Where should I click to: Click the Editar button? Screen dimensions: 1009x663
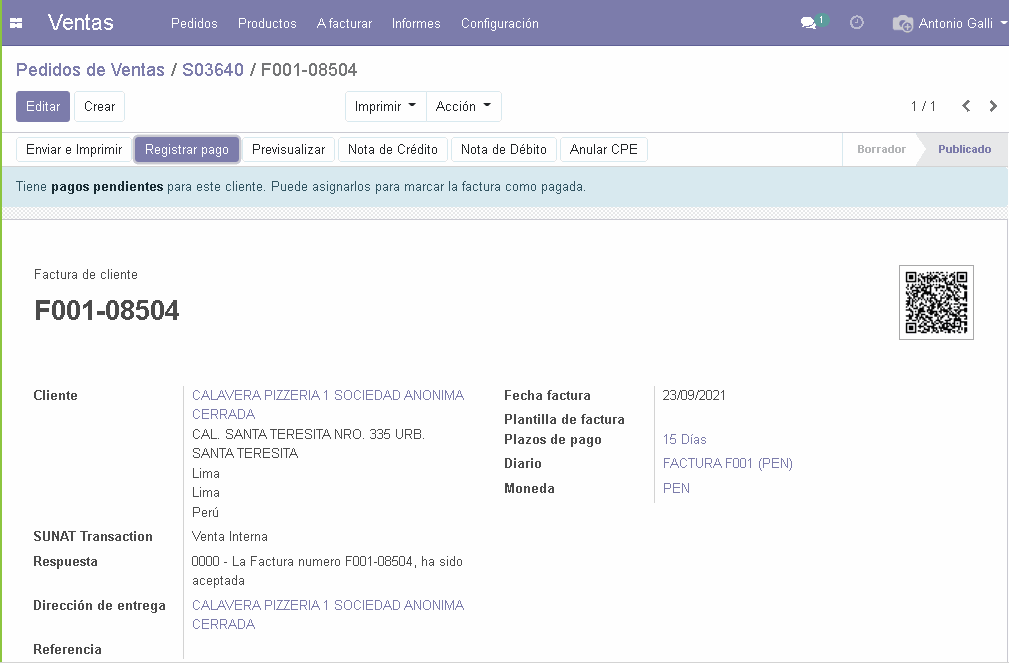click(x=43, y=106)
